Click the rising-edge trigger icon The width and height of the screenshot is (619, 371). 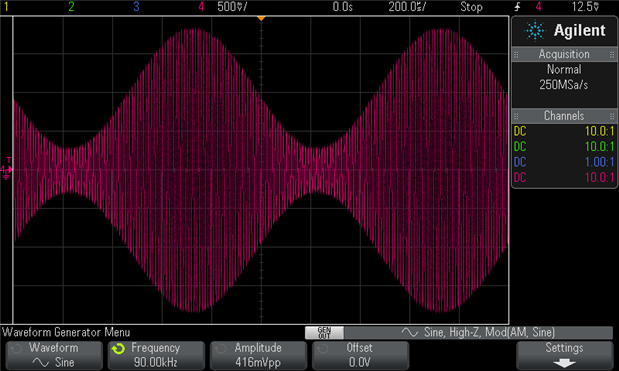518,7
